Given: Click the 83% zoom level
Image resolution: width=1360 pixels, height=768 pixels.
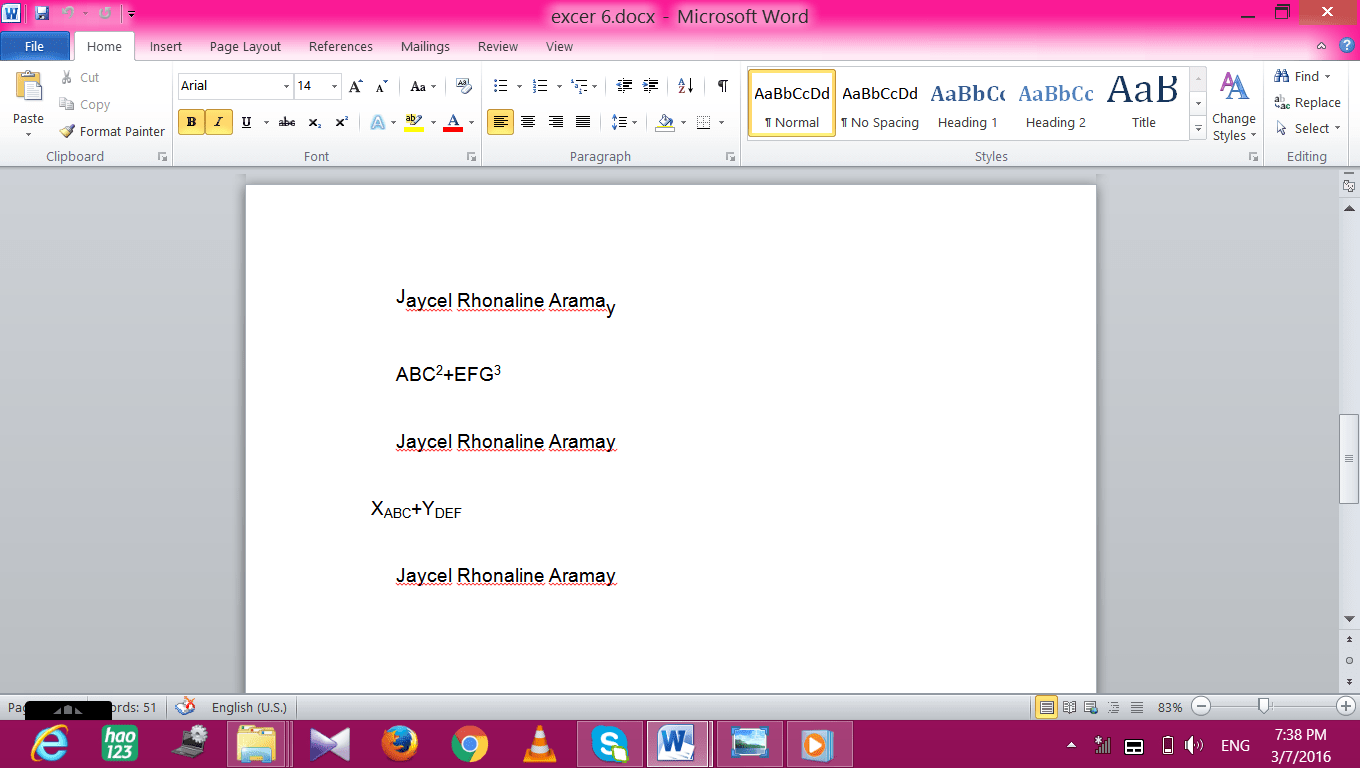Looking at the screenshot, I should tap(1170, 707).
